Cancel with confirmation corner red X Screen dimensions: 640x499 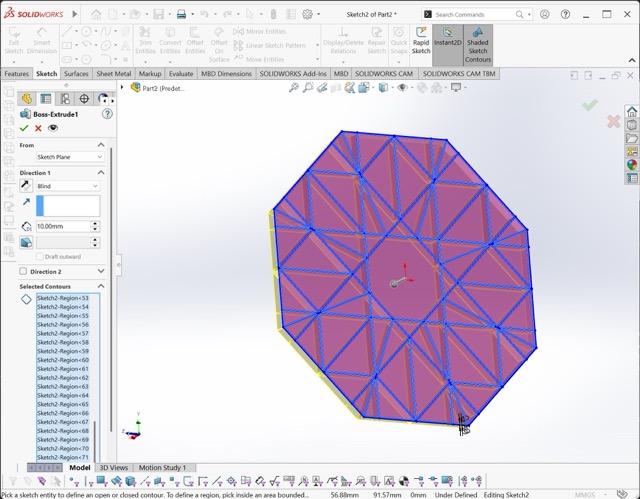click(x=613, y=122)
